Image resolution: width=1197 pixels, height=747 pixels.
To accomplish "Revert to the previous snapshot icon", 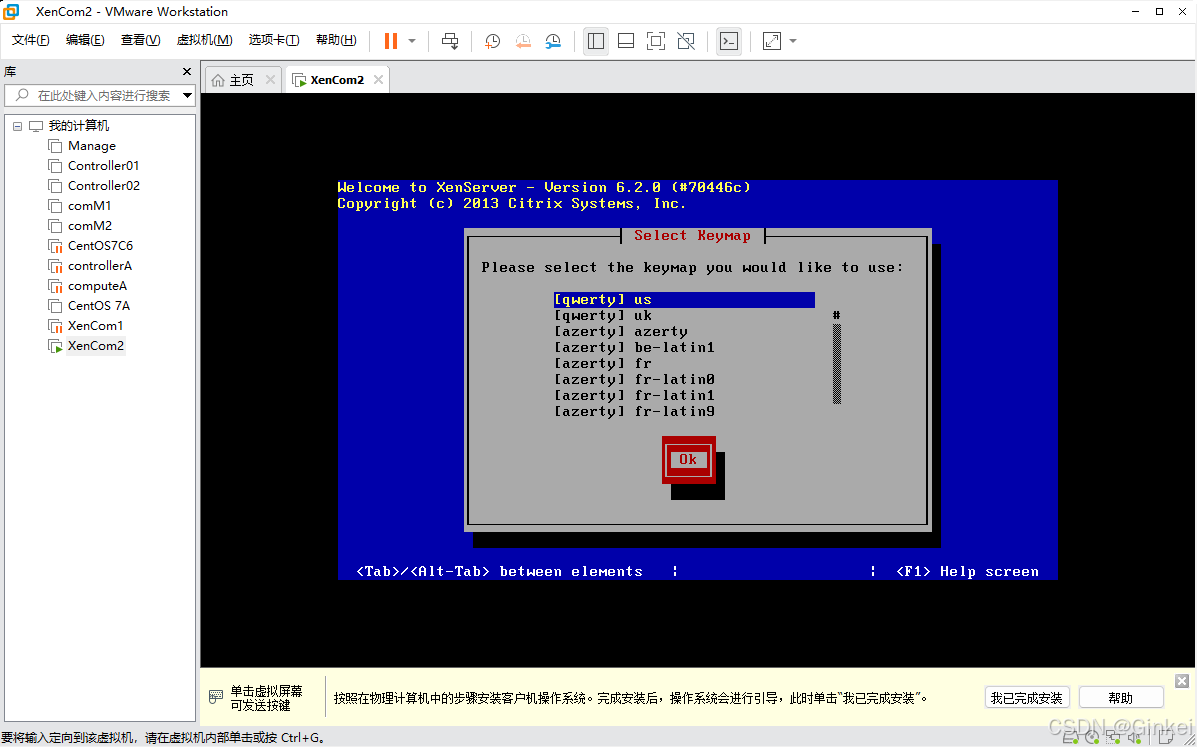I will pyautogui.click(x=523, y=41).
